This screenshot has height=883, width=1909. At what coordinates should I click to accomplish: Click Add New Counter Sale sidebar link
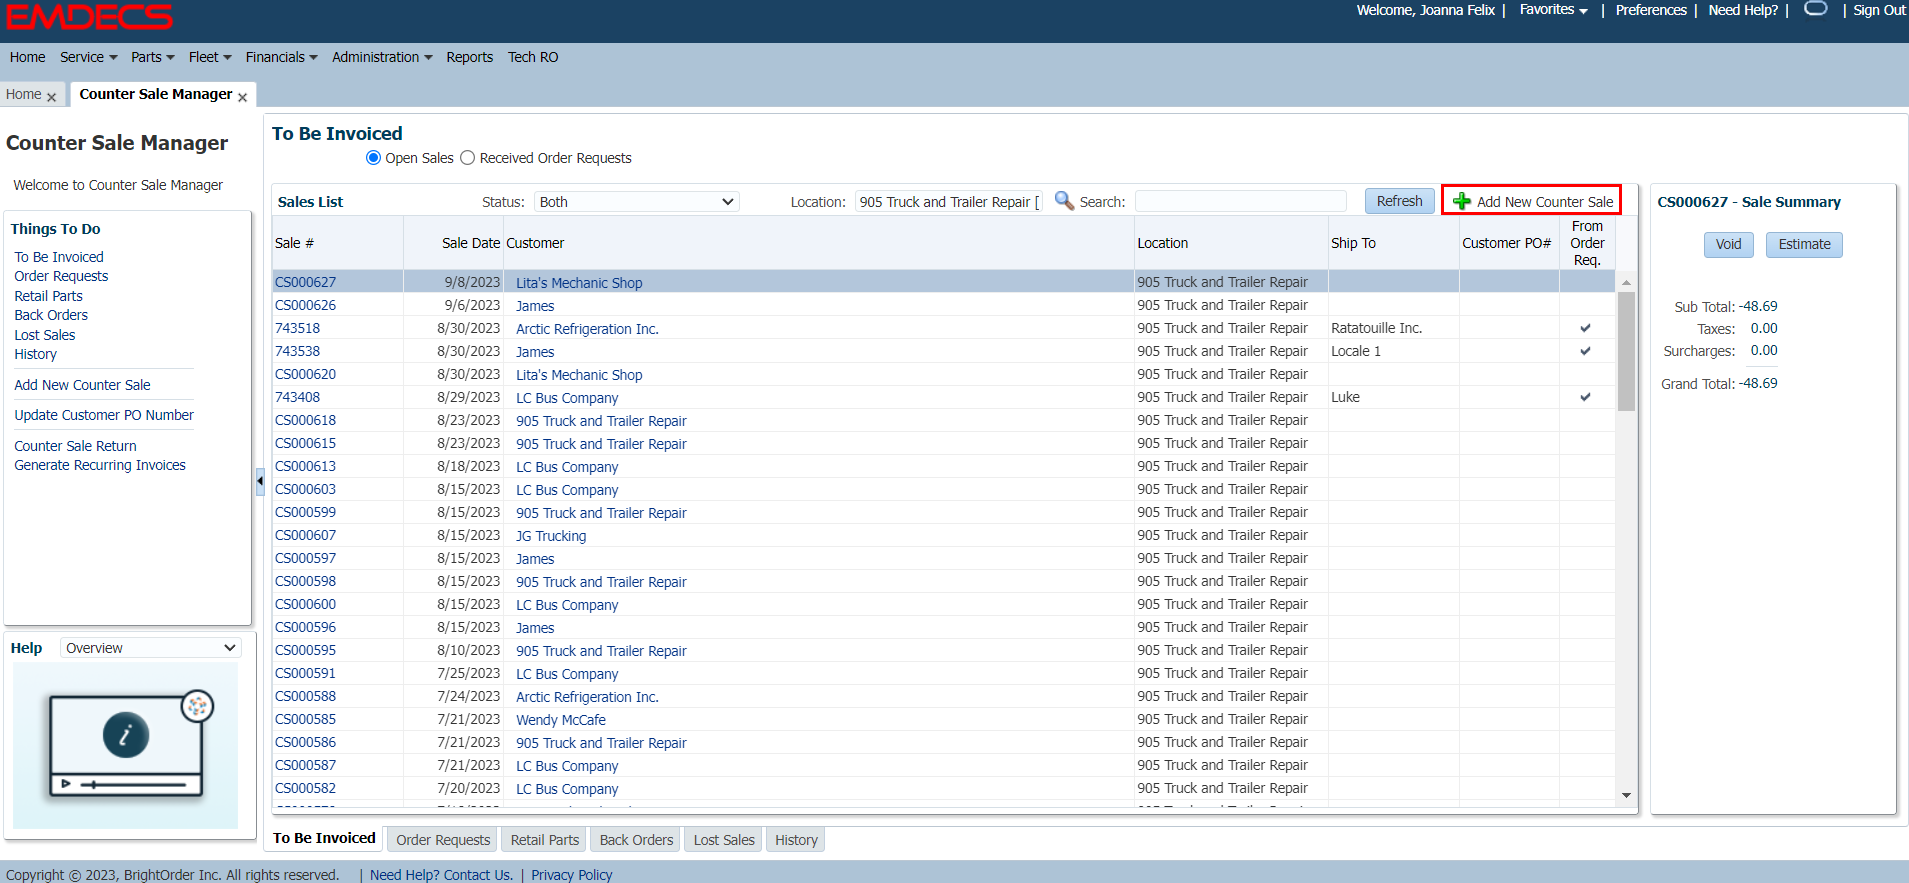point(82,385)
